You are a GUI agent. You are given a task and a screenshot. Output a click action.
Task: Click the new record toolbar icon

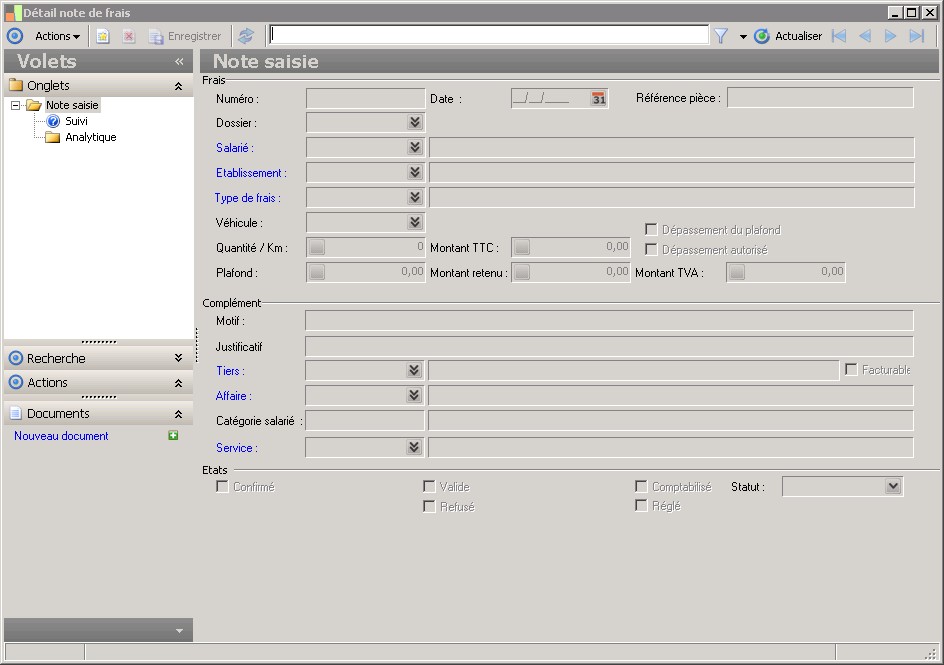point(102,36)
